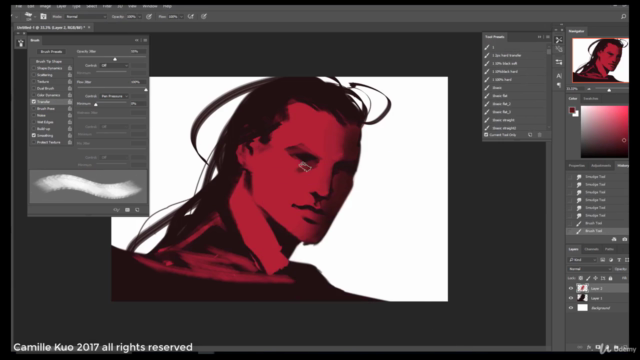The height and width of the screenshot is (360, 640).
Task: Open Opacity Jitter Control dropdown set to Off
Action: point(114,65)
